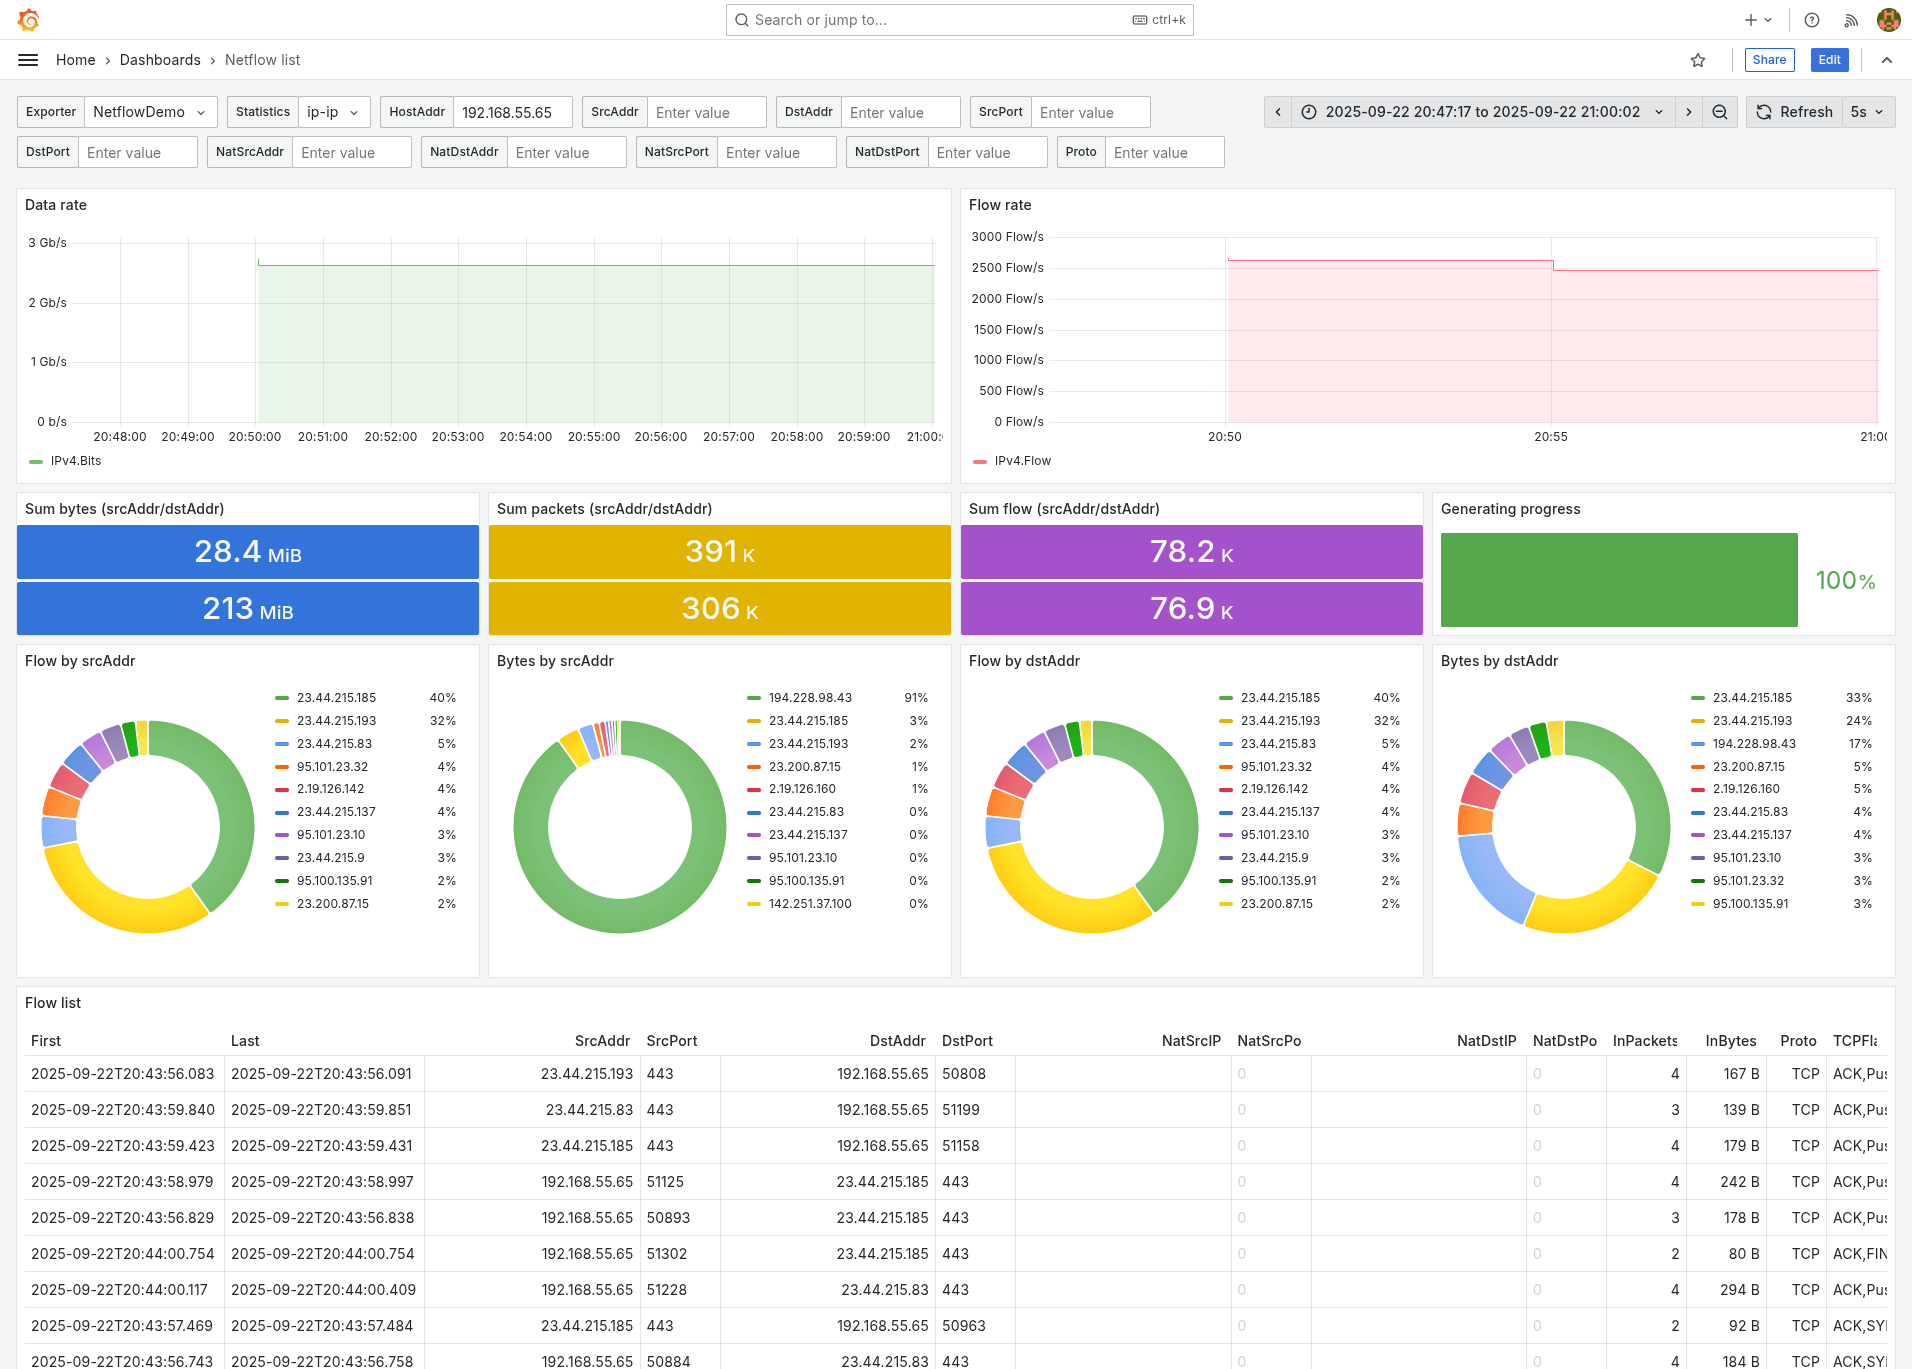Click the Edit button
Viewport: 1912px width, 1369px height.
coord(1829,60)
